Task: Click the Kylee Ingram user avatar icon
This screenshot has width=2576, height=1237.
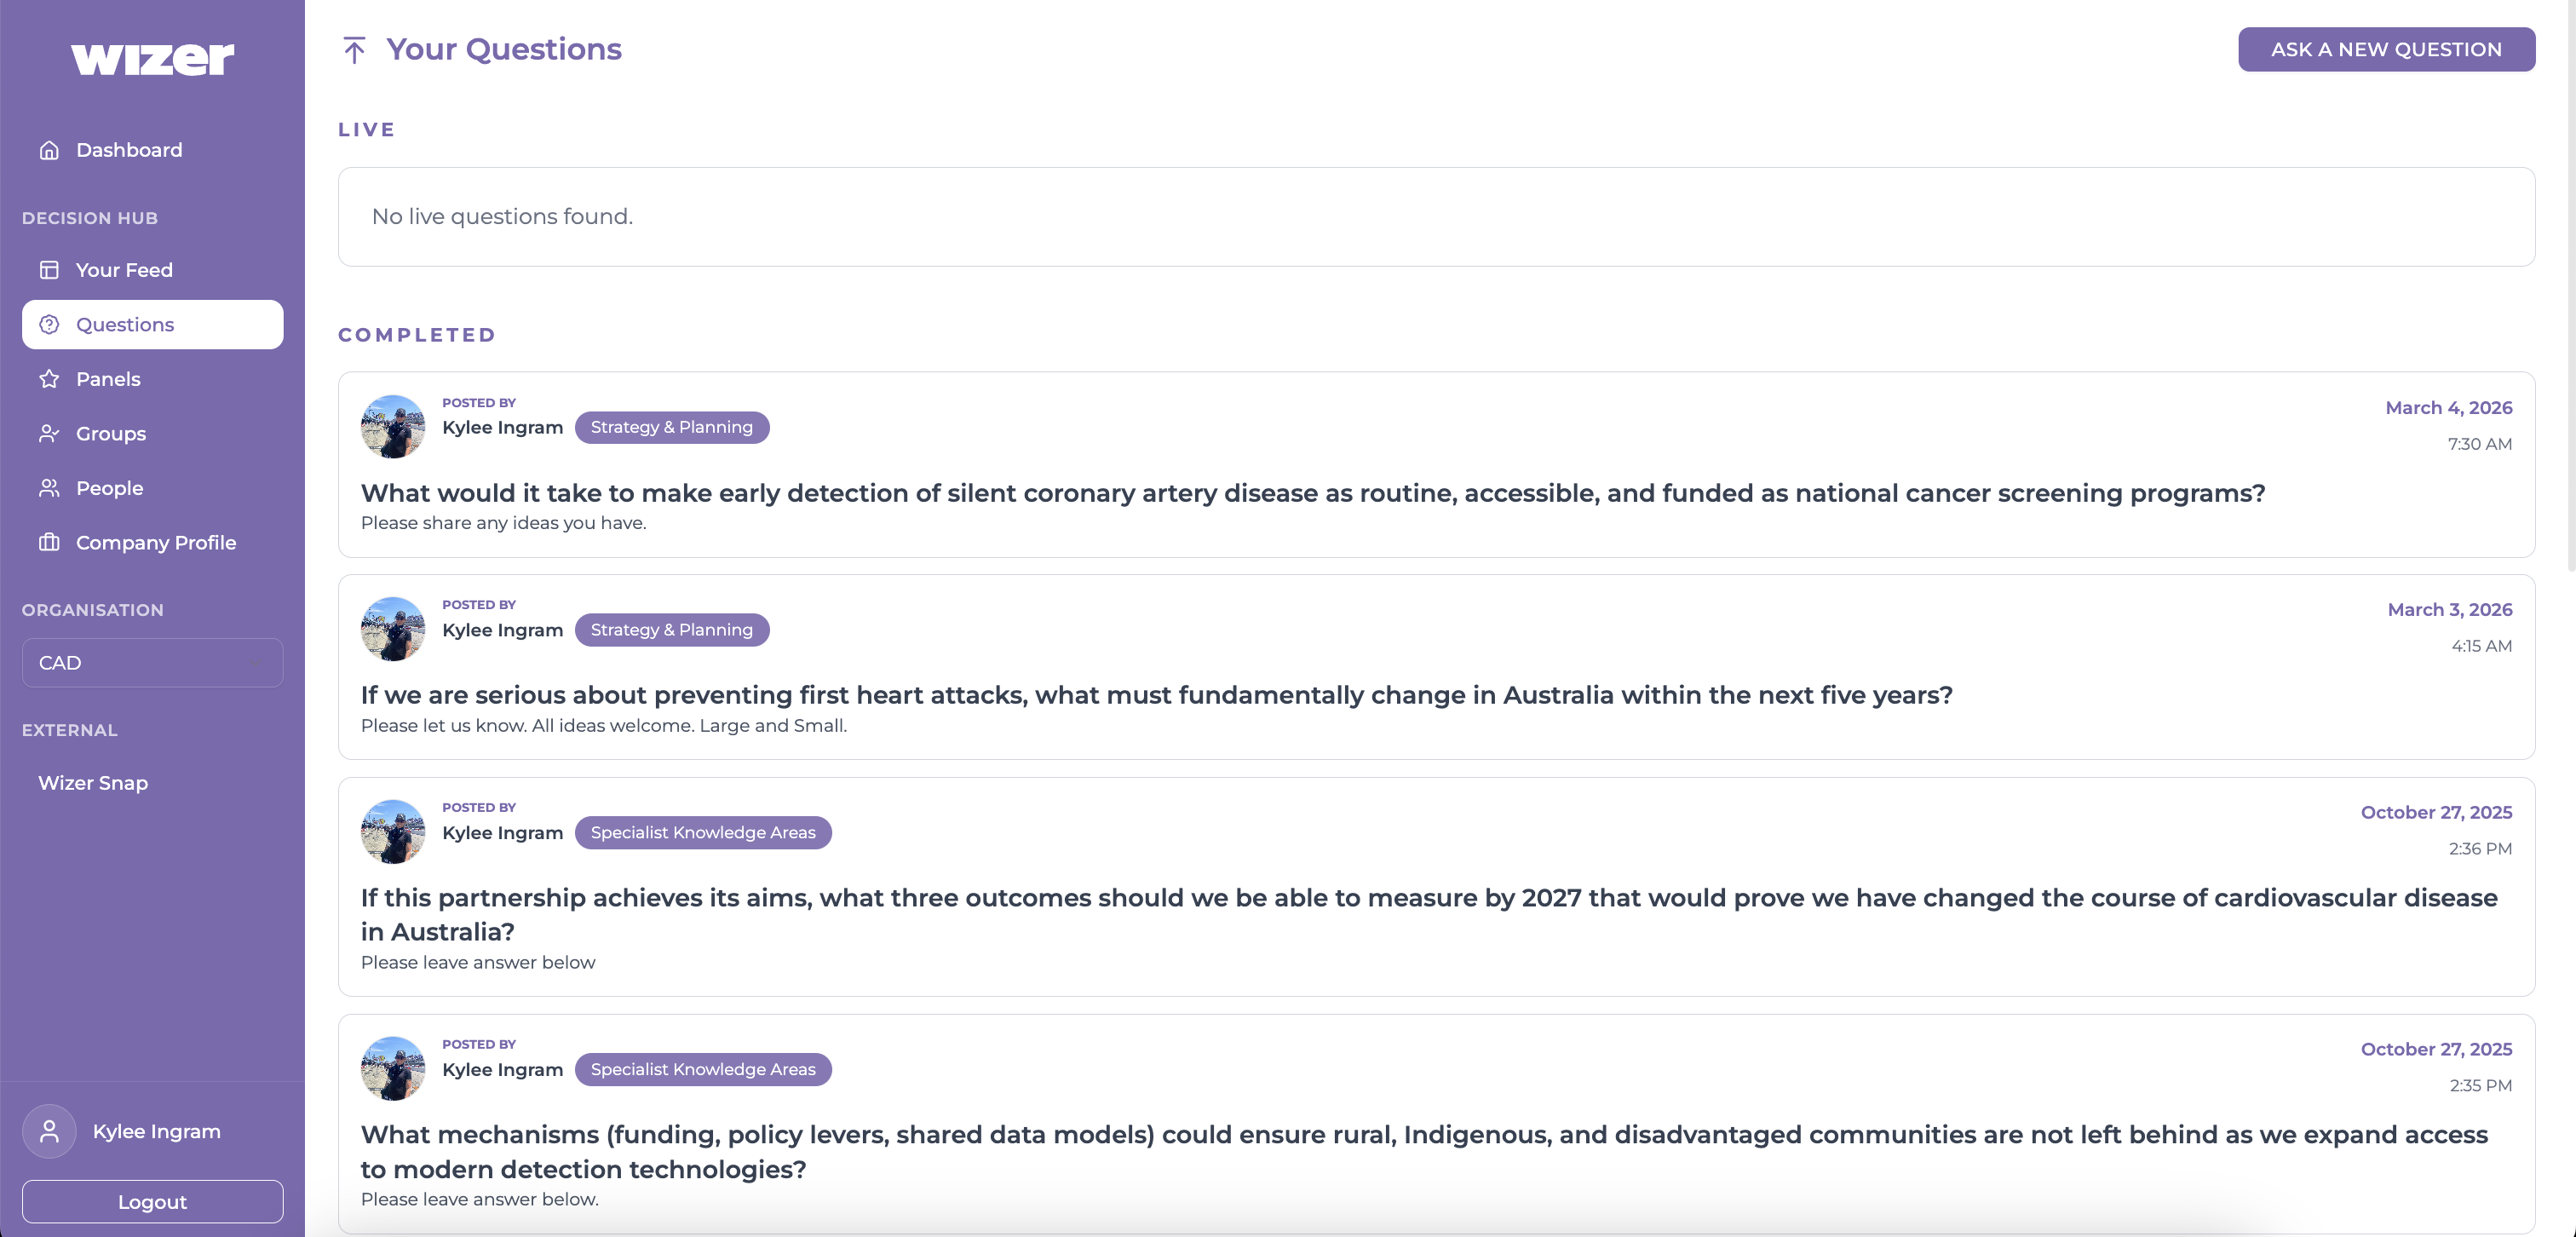Action: pyautogui.click(x=49, y=1131)
